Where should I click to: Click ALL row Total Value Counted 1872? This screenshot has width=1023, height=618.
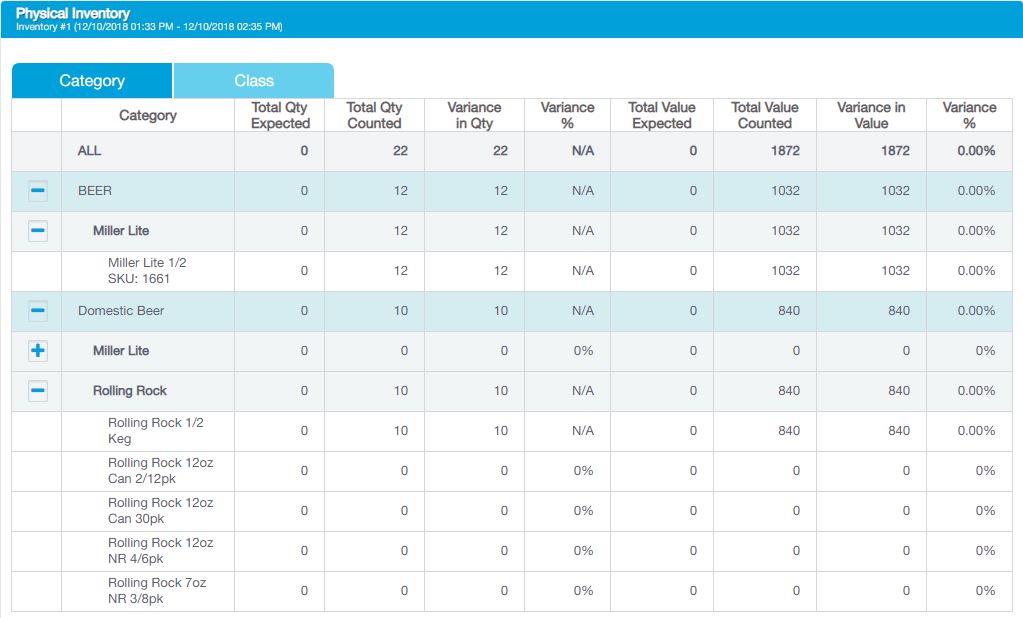pos(785,151)
